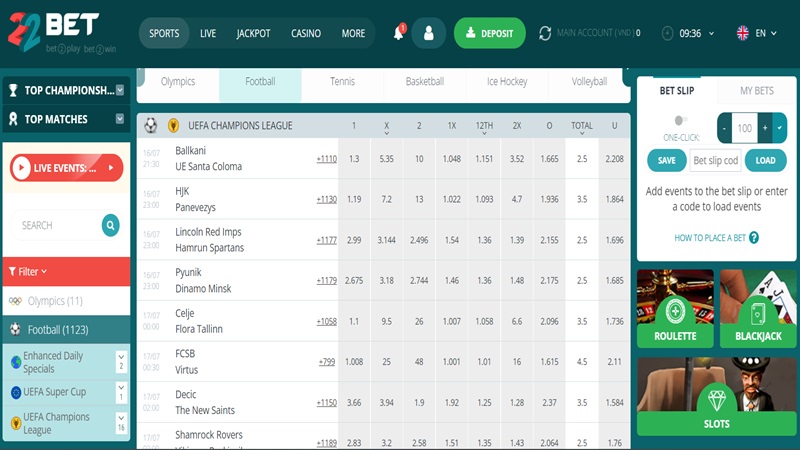Screen dimensions: 800x450
Task: Decrease the bet amount with minus
Action: (724, 128)
